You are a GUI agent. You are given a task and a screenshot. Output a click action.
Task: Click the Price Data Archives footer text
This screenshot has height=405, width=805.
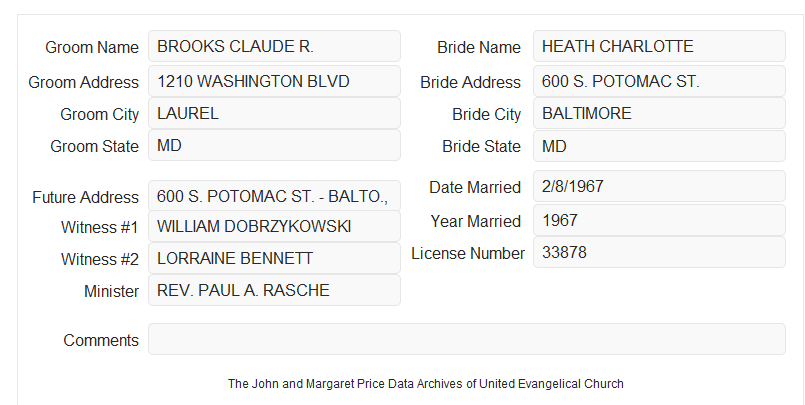pyautogui.click(x=426, y=383)
